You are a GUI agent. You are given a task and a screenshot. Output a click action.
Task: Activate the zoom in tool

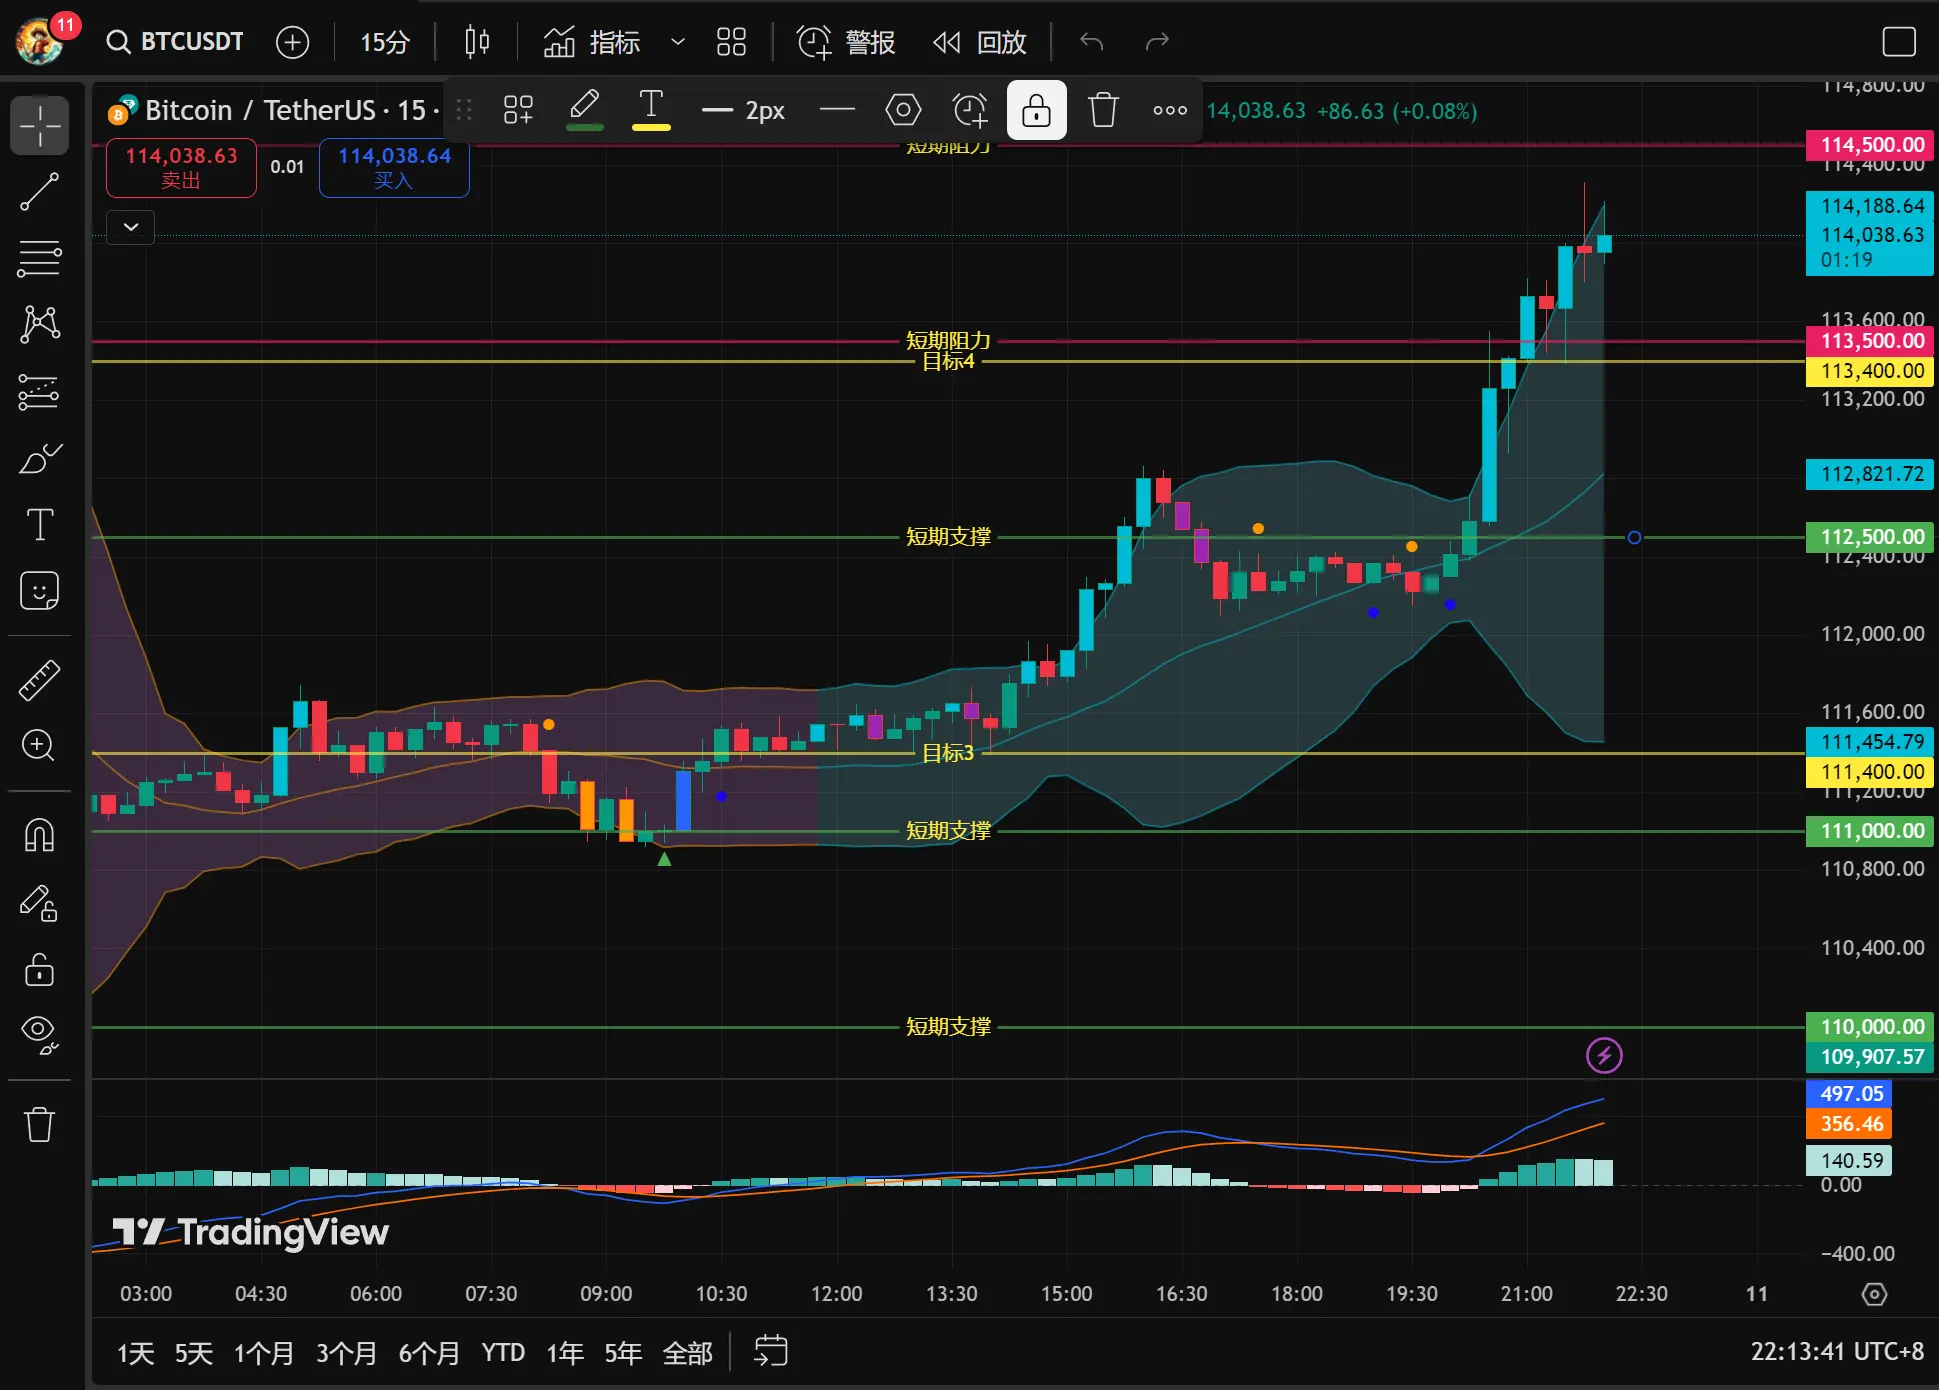40,745
